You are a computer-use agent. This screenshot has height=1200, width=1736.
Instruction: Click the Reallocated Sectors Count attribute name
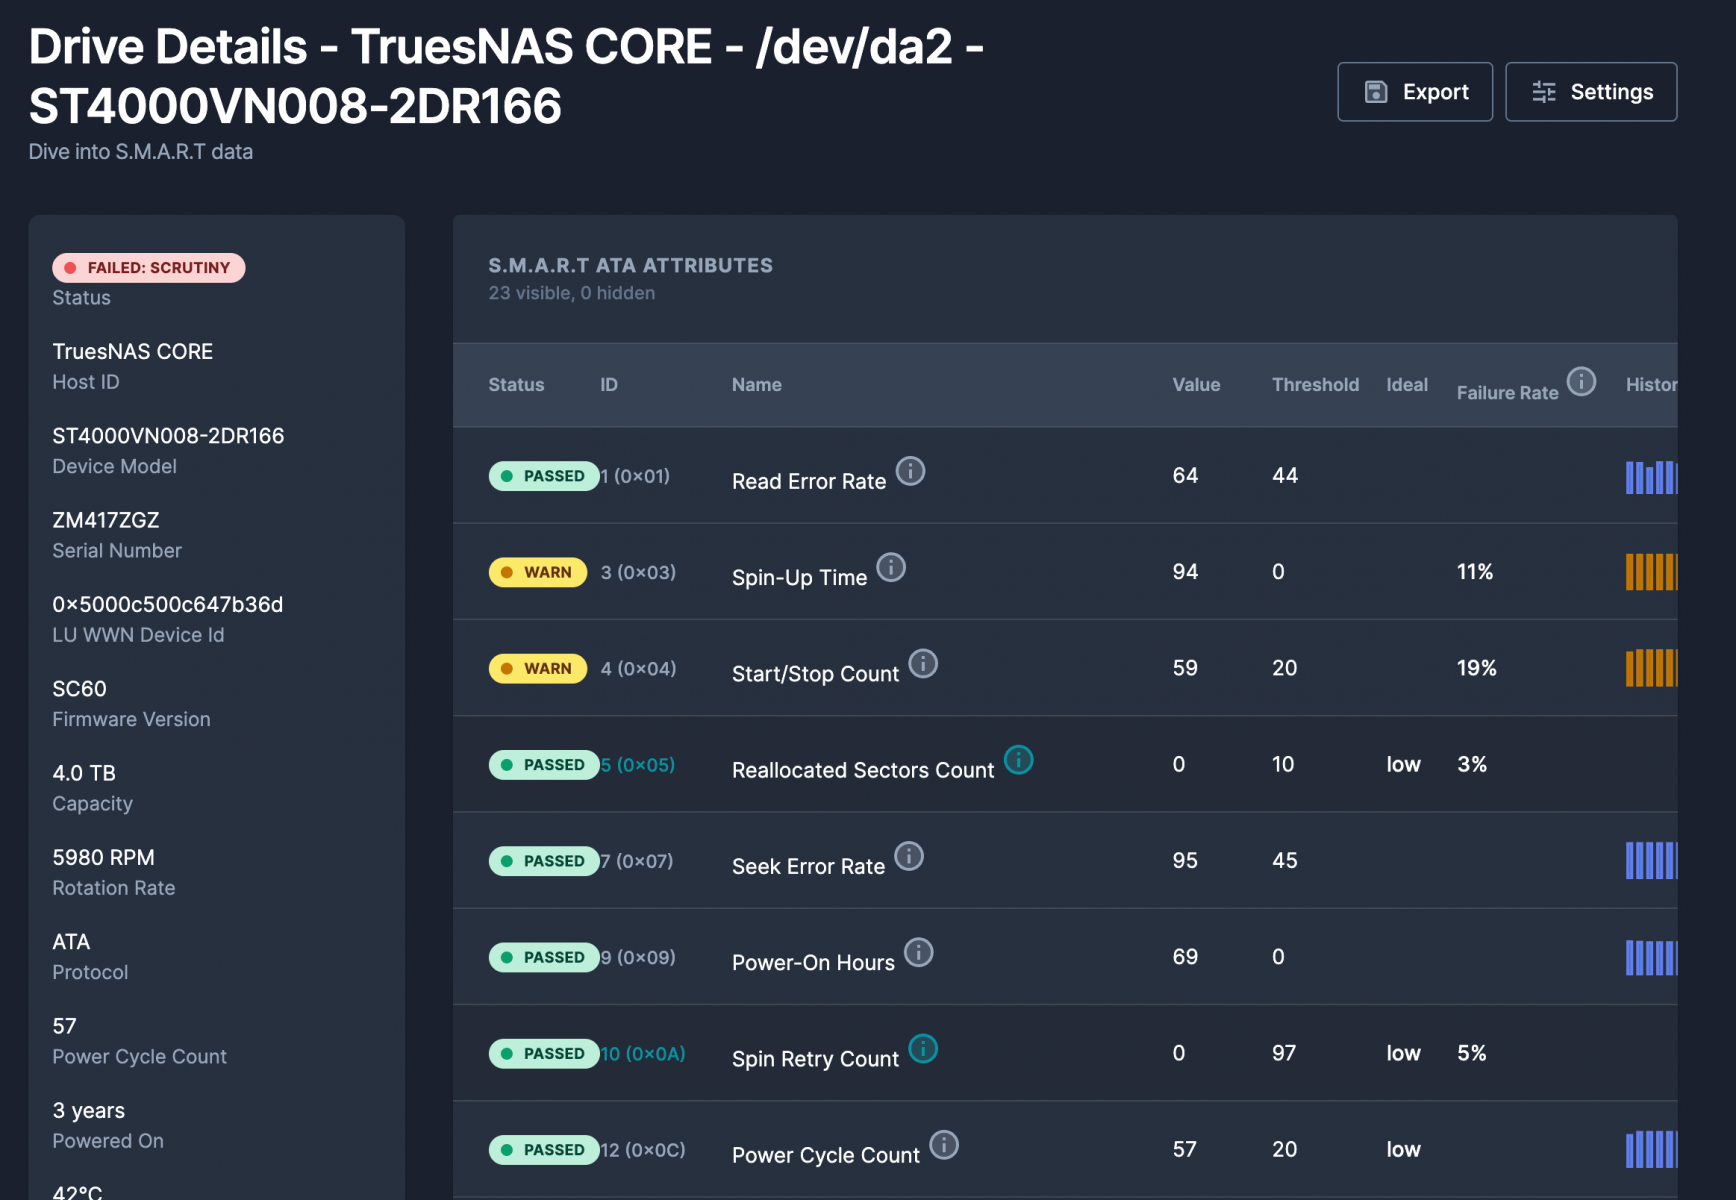pyautogui.click(x=863, y=771)
